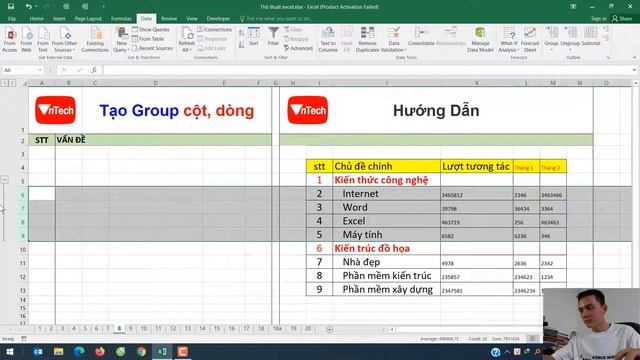Open Existing Connections
The image size is (640, 360).
95,40
